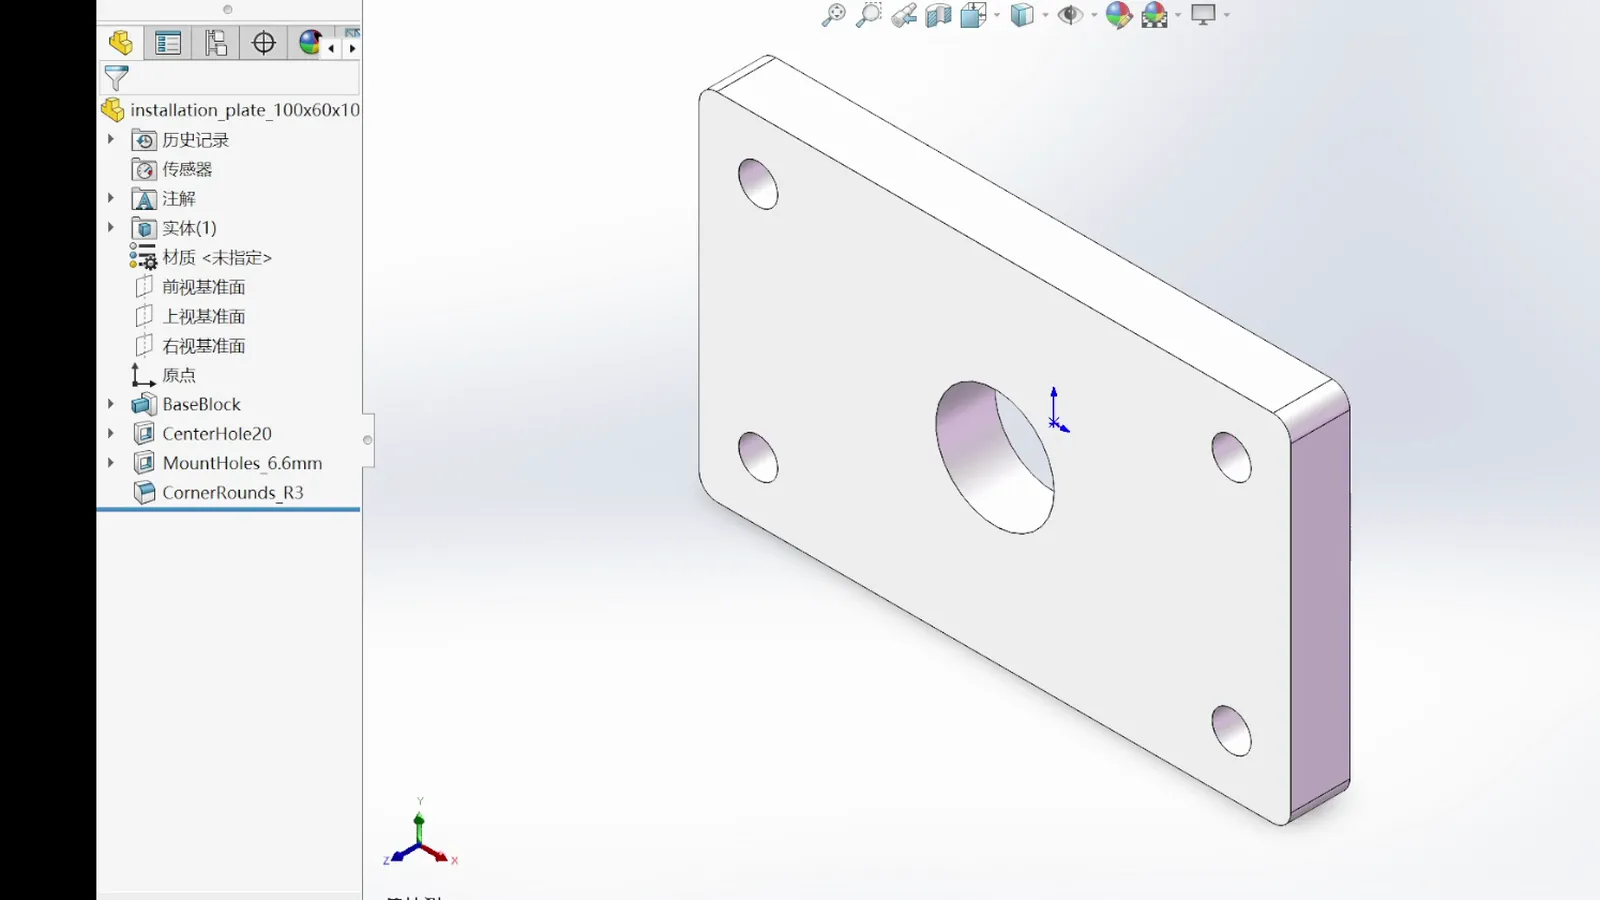Click the Hide/Show Items eye icon

[x=1070, y=15]
